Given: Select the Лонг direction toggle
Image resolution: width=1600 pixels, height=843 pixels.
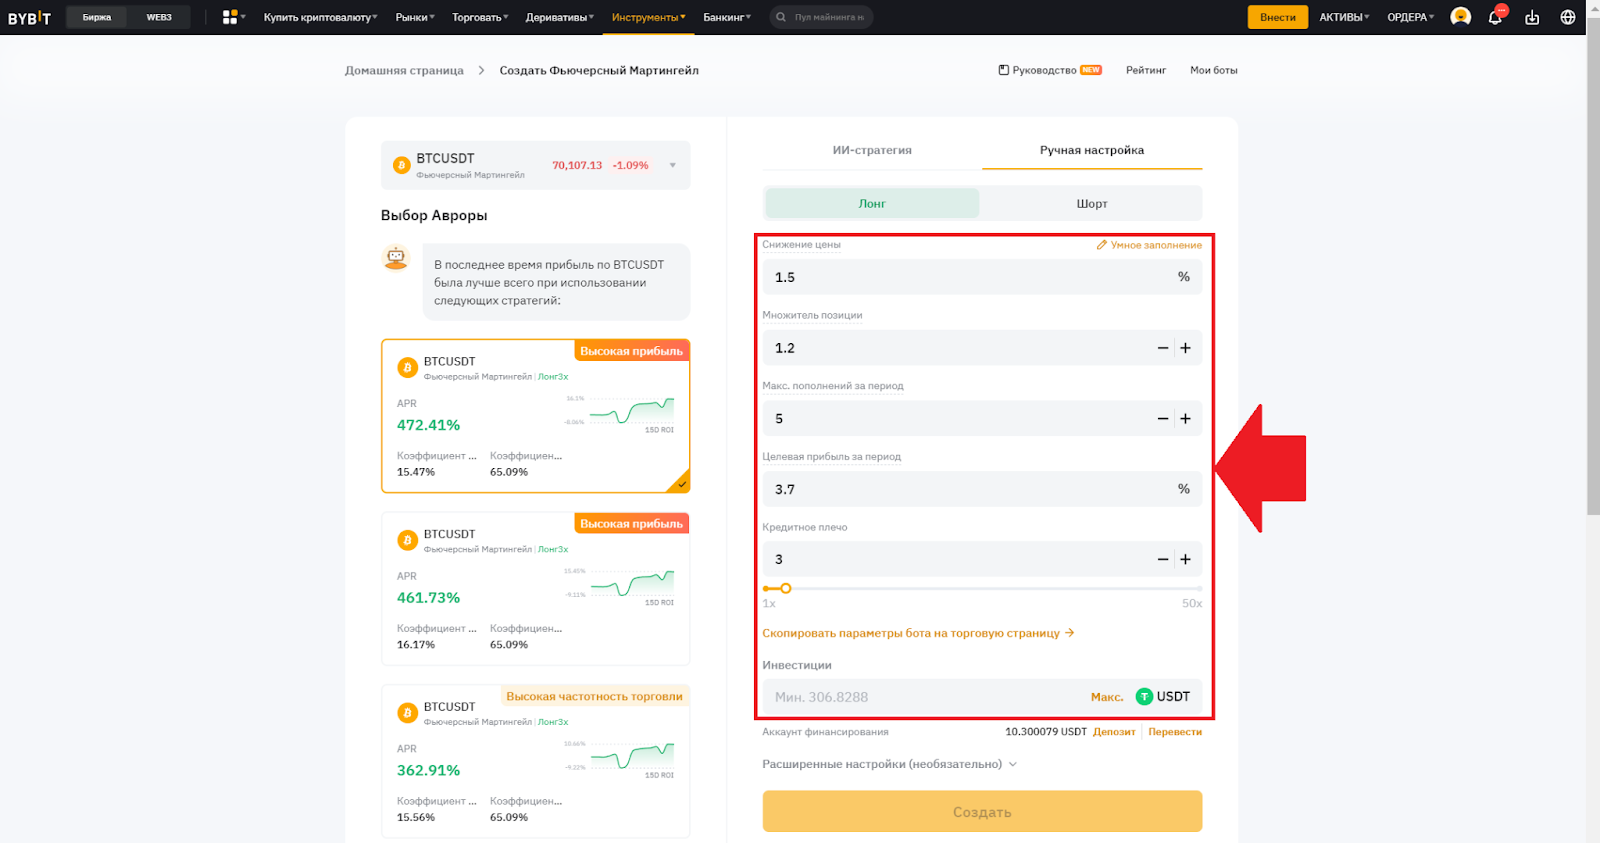Looking at the screenshot, I should tap(871, 203).
